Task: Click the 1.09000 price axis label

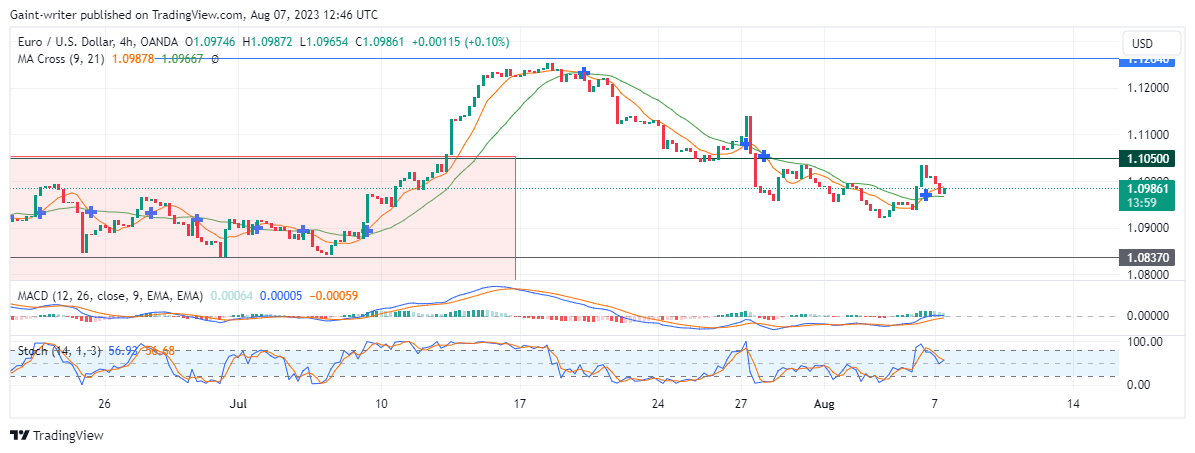Action: (x=1149, y=228)
